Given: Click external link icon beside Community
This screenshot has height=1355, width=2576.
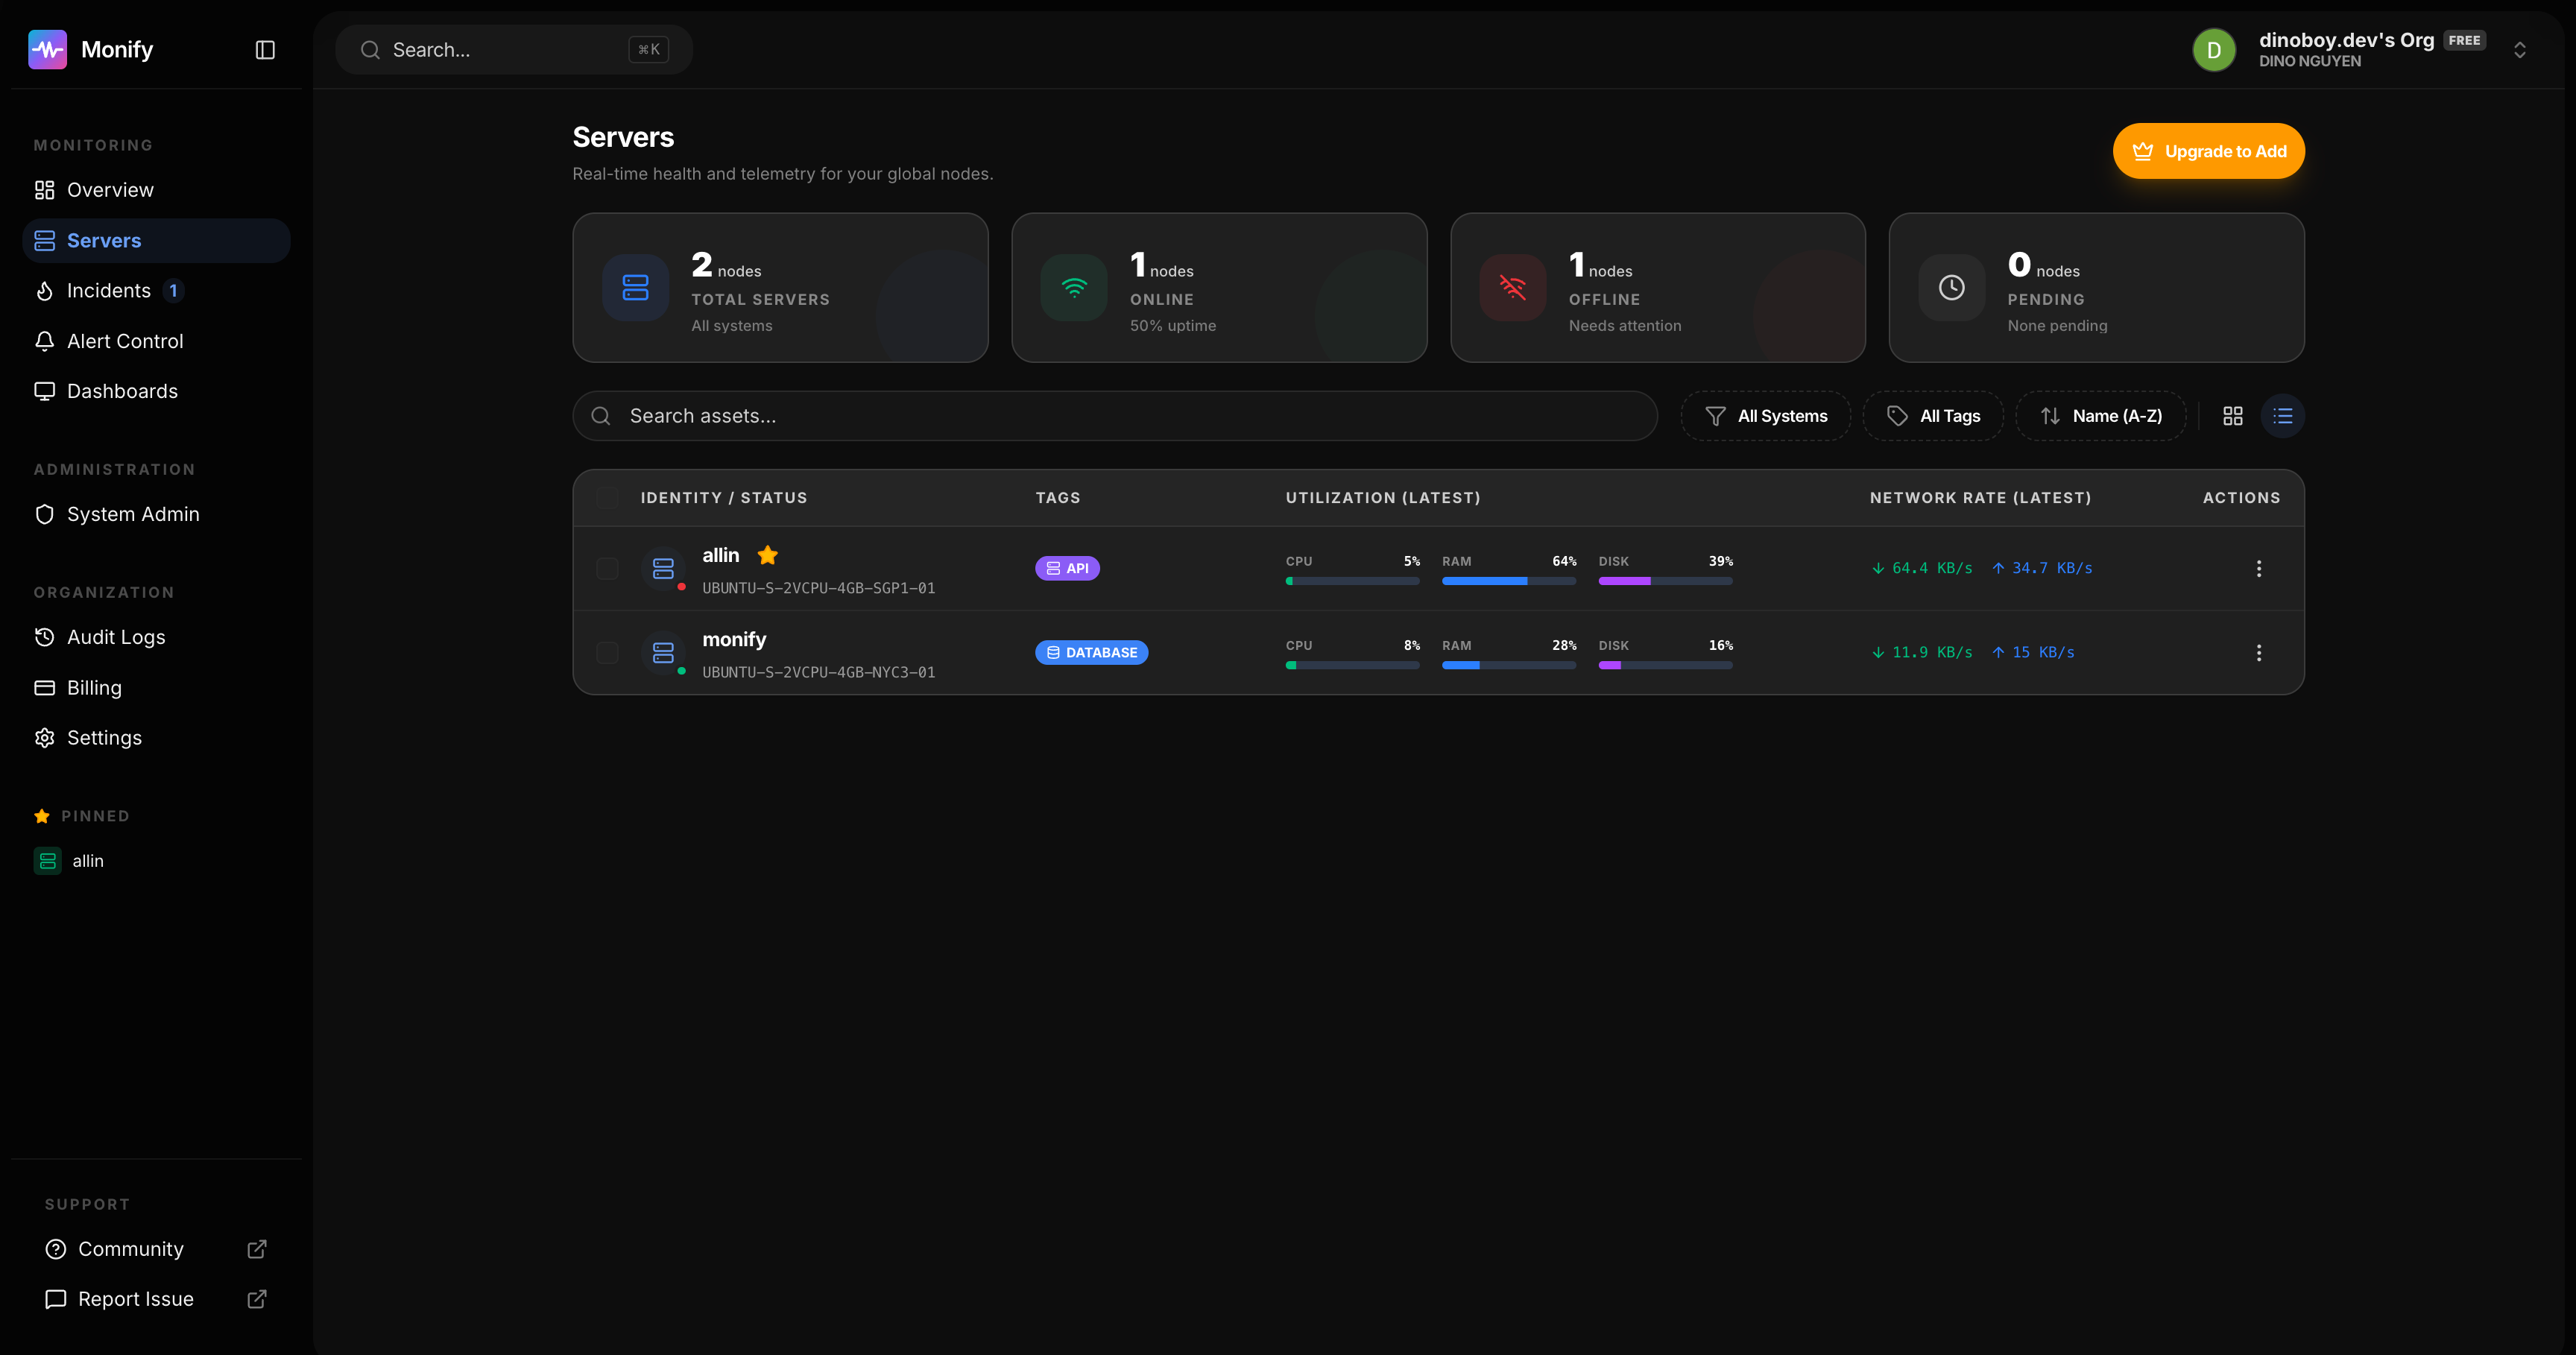Looking at the screenshot, I should [257, 1249].
